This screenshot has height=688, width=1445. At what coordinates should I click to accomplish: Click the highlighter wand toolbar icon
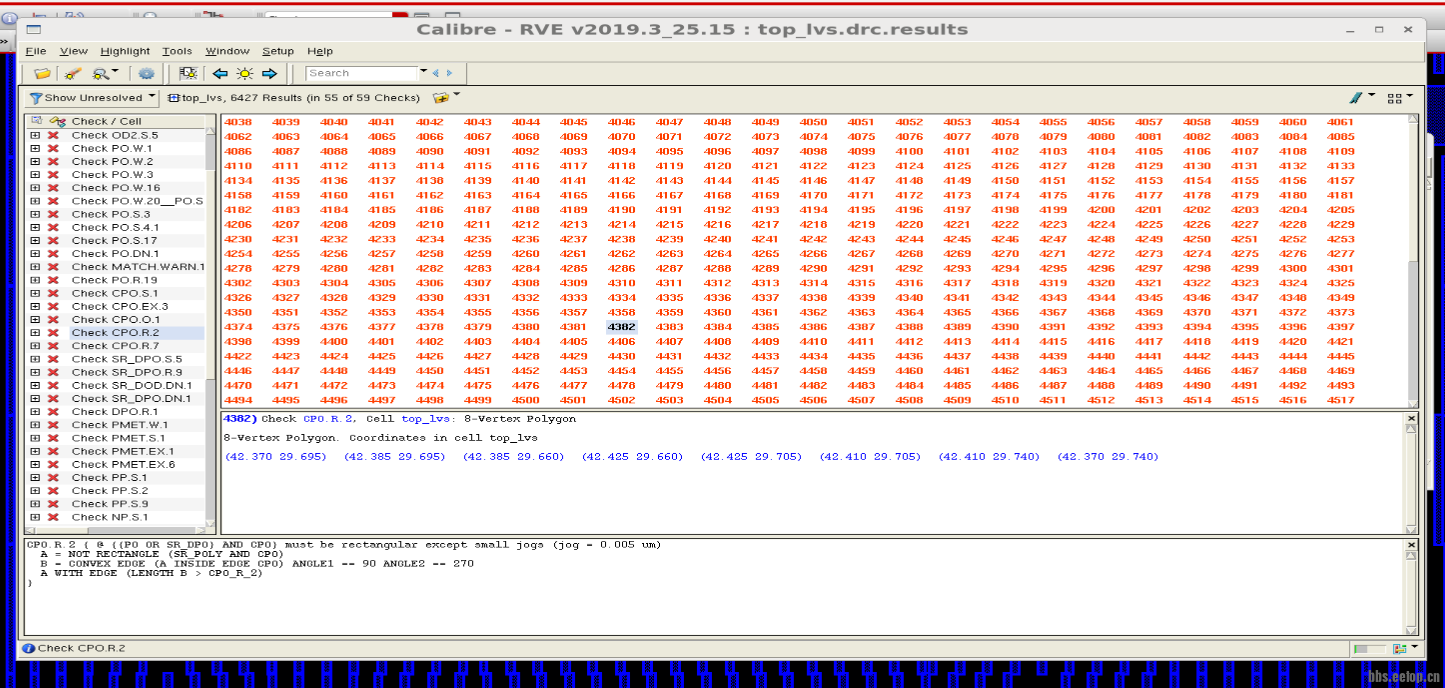(x=72, y=73)
